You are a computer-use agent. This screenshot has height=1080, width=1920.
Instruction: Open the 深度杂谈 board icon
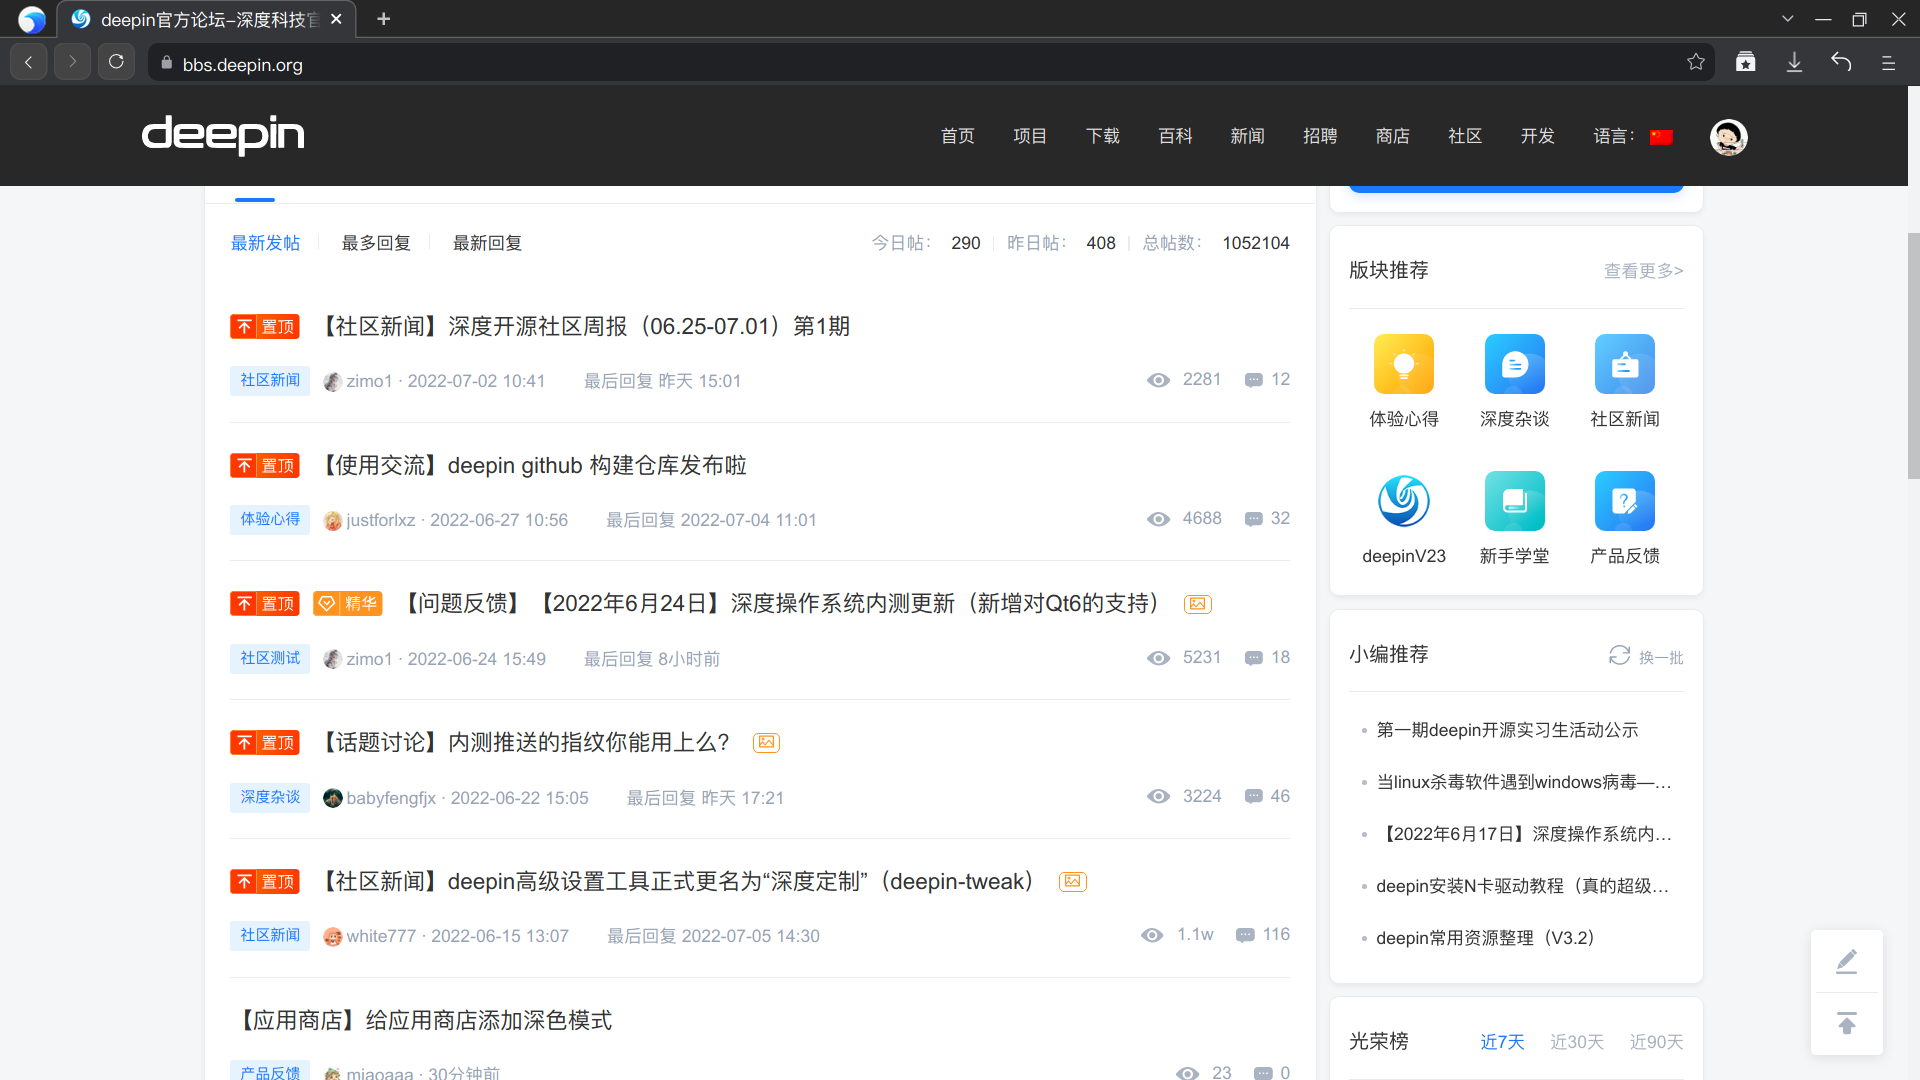click(x=1514, y=364)
